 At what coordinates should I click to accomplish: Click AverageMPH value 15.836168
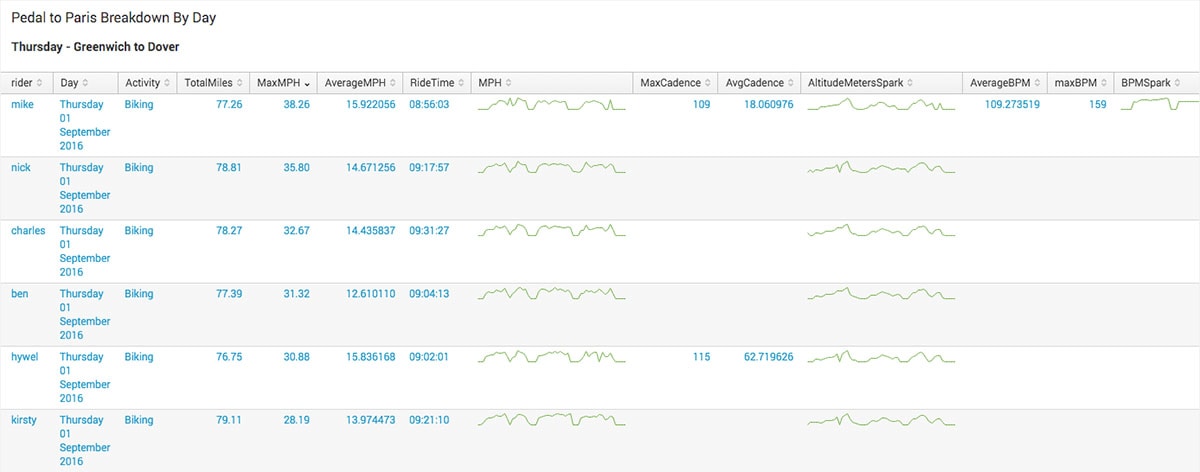coord(369,356)
